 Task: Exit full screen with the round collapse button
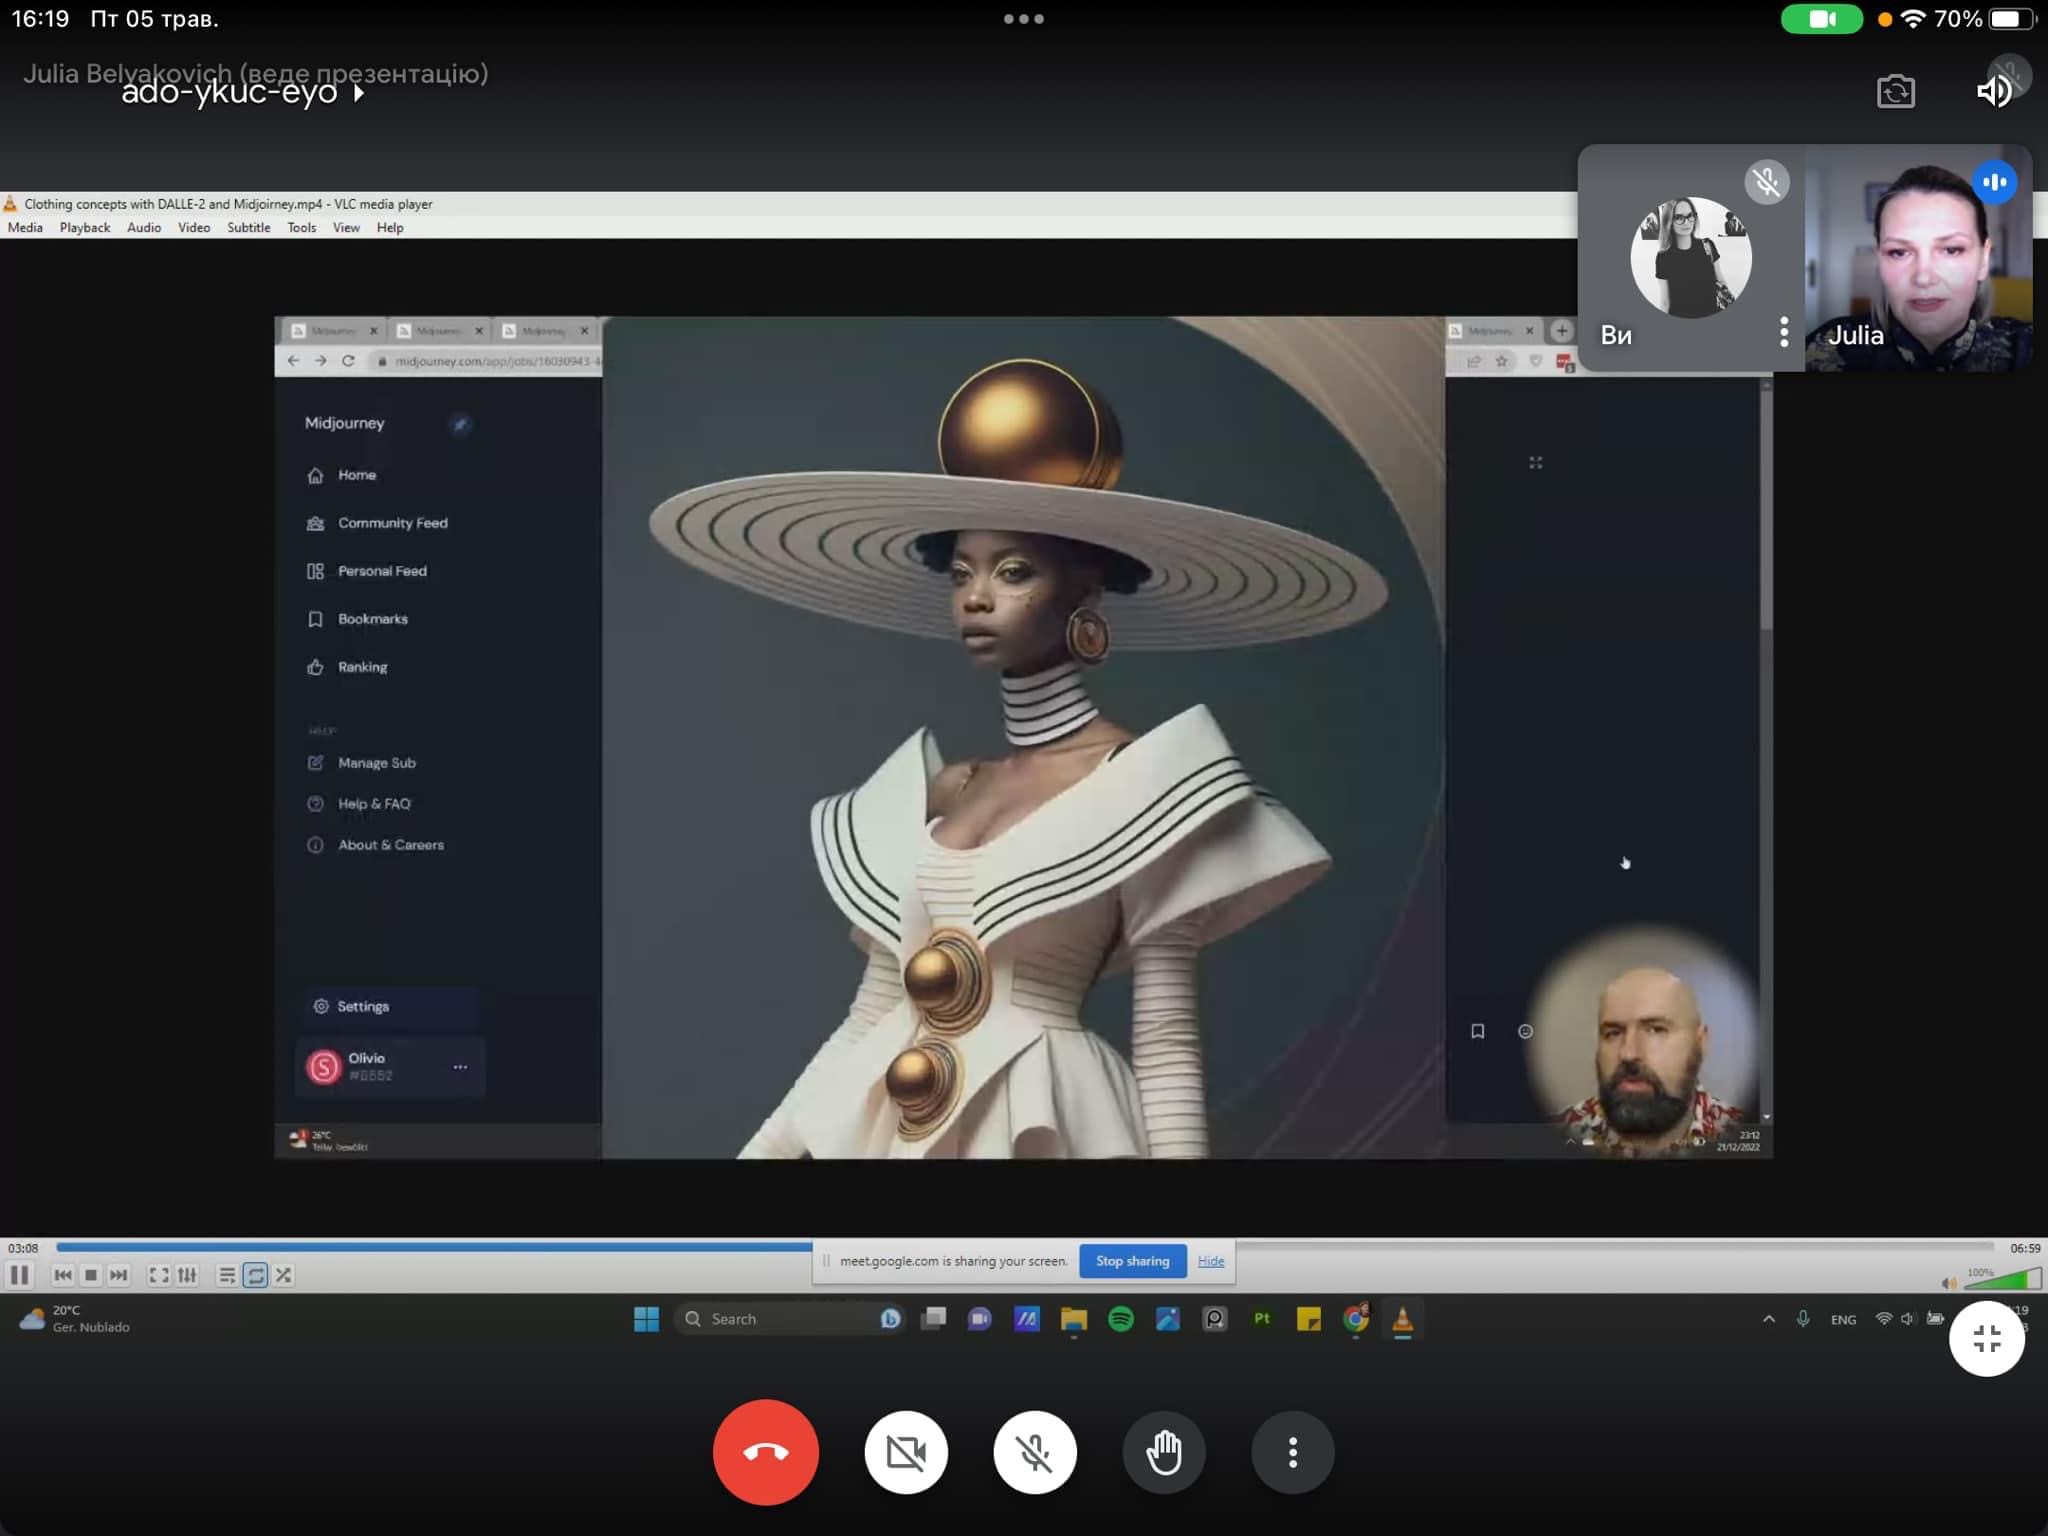coord(1987,1338)
